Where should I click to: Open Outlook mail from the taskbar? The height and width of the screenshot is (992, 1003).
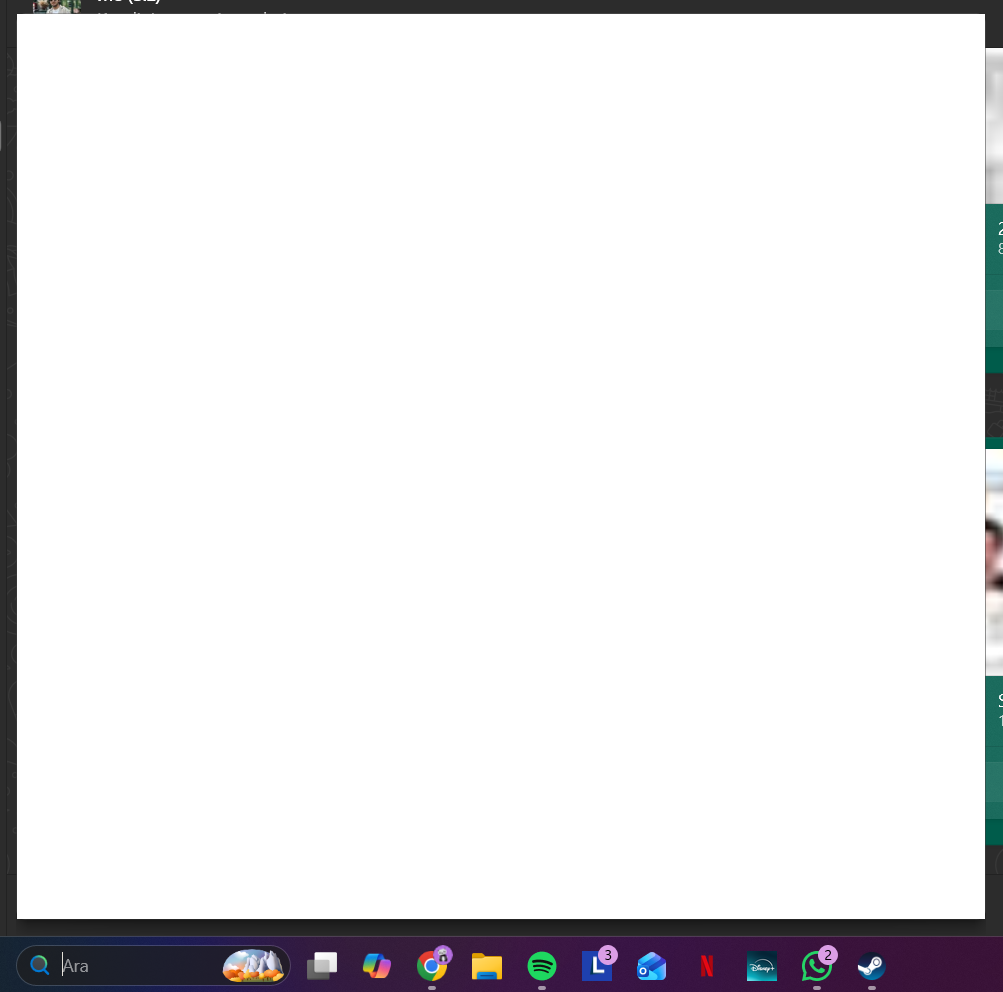coord(652,966)
